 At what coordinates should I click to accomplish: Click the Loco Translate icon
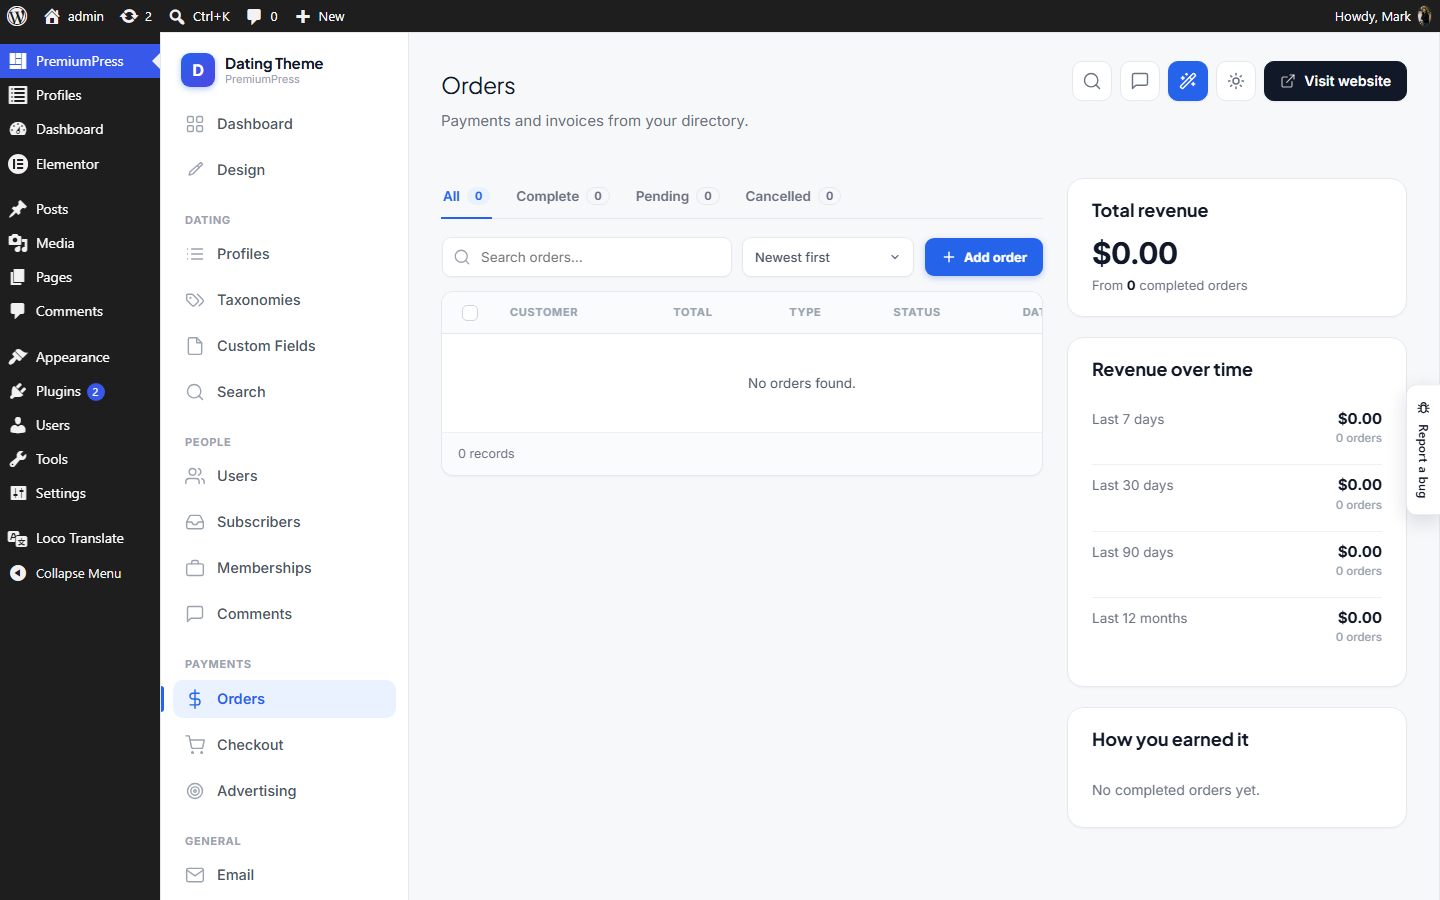coord(18,538)
